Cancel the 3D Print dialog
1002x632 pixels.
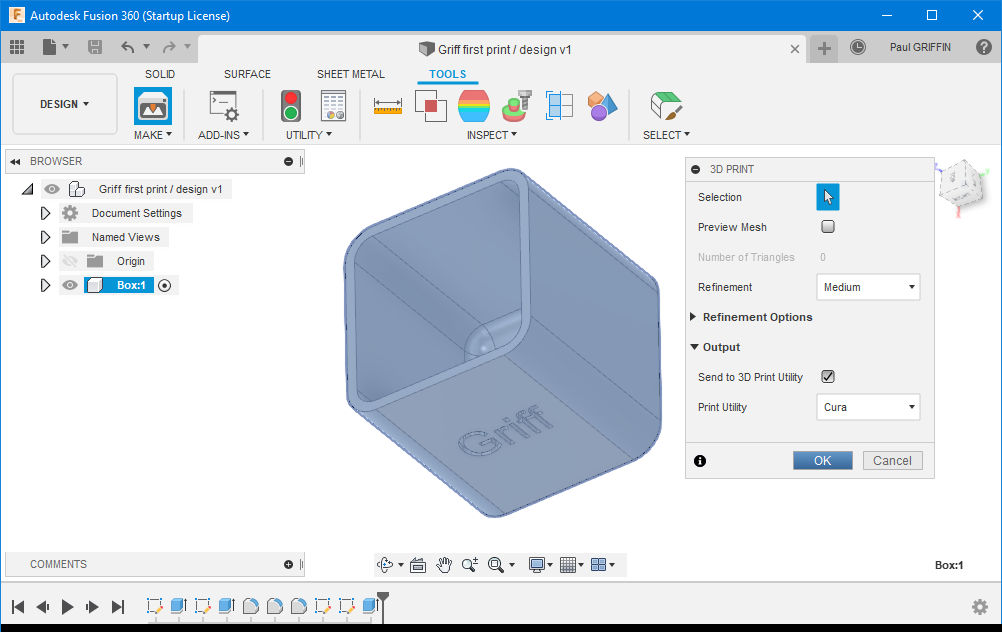click(892, 461)
